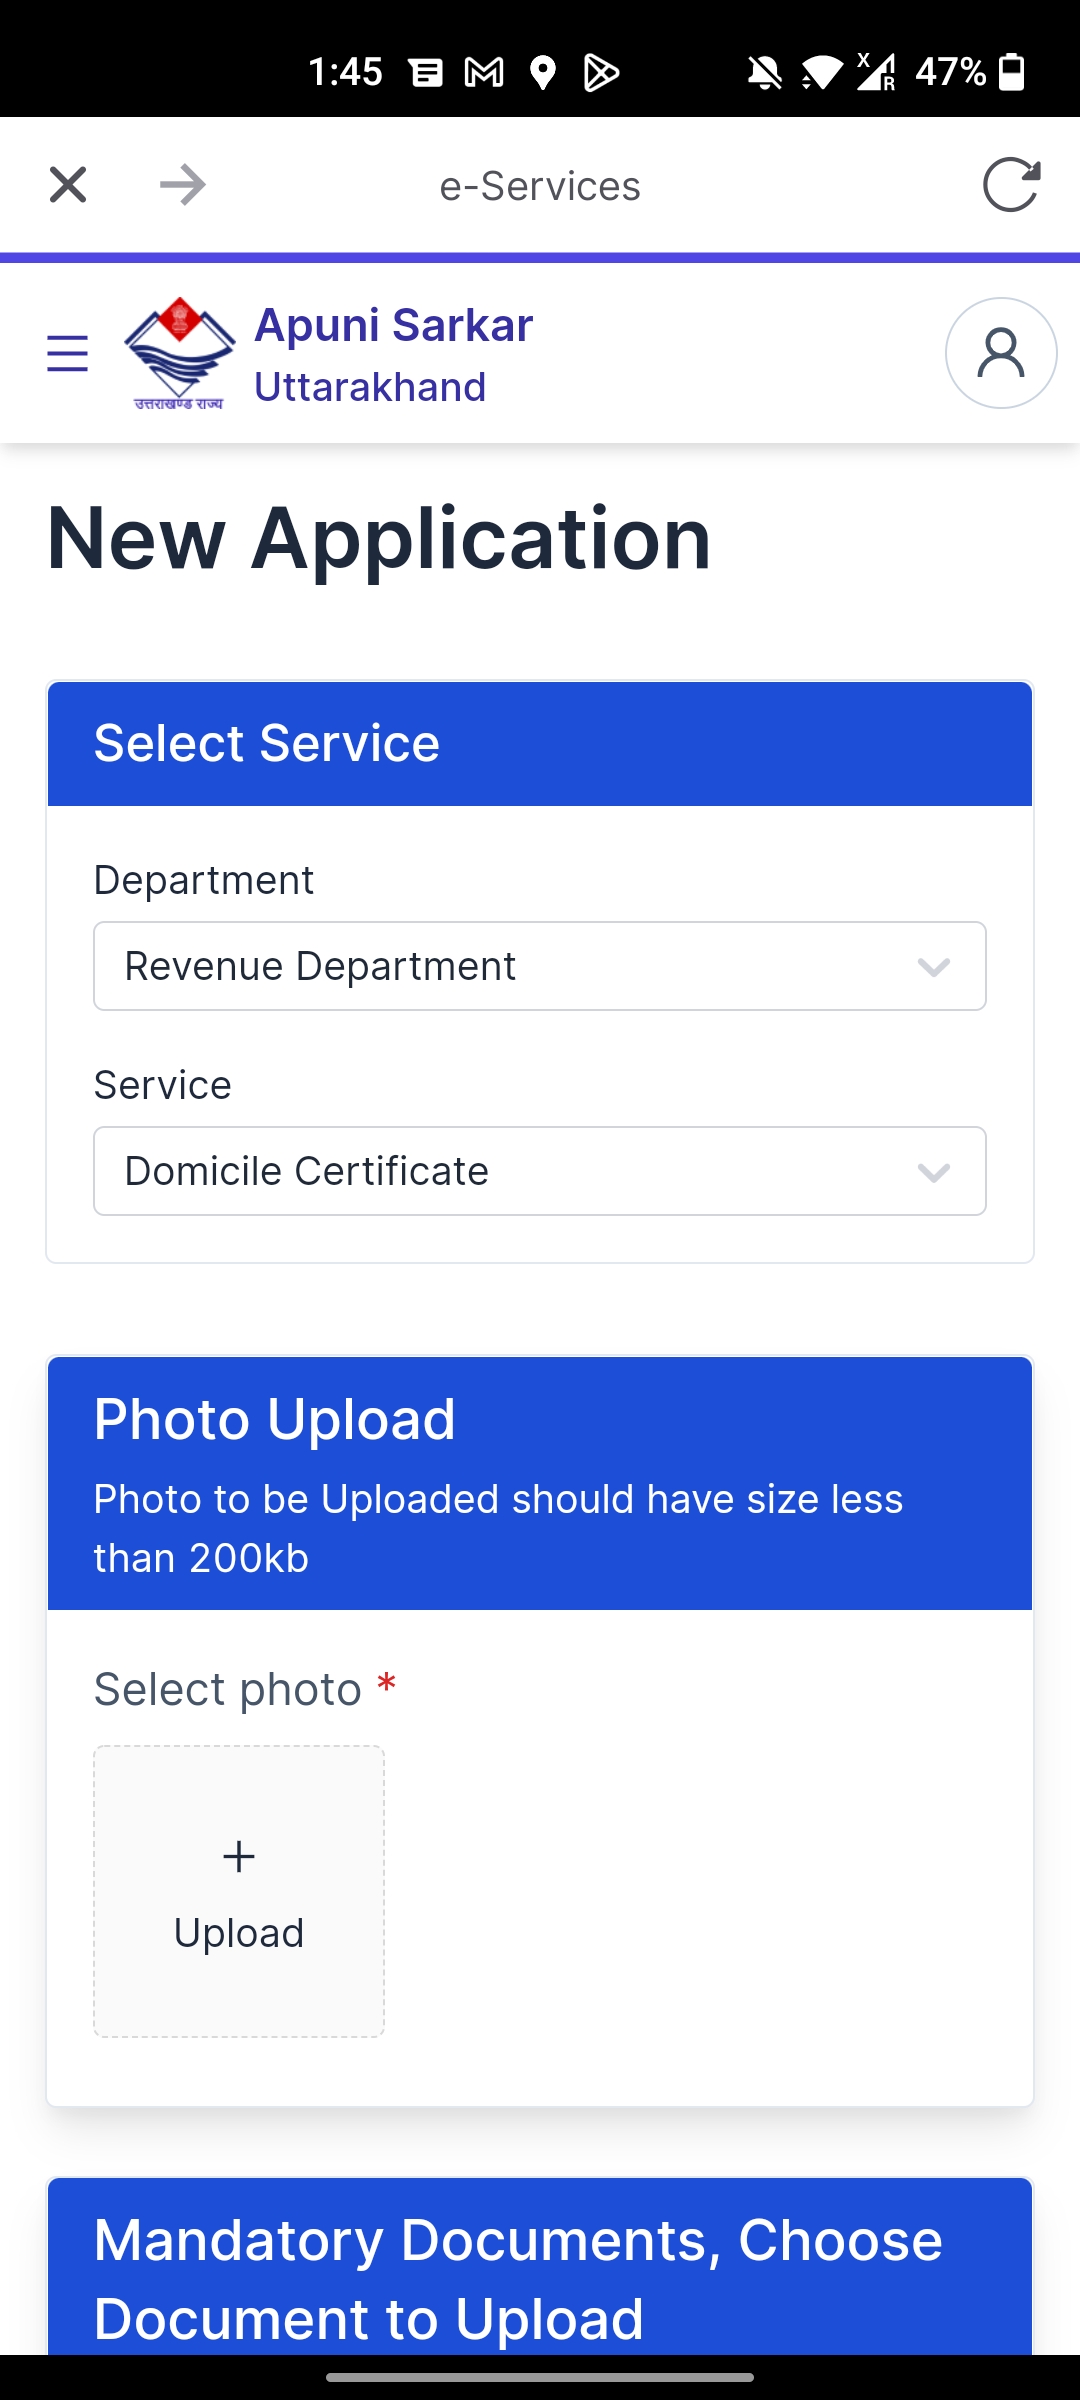
Task: Tap the Apuni Sarkar title link
Action: 393,324
